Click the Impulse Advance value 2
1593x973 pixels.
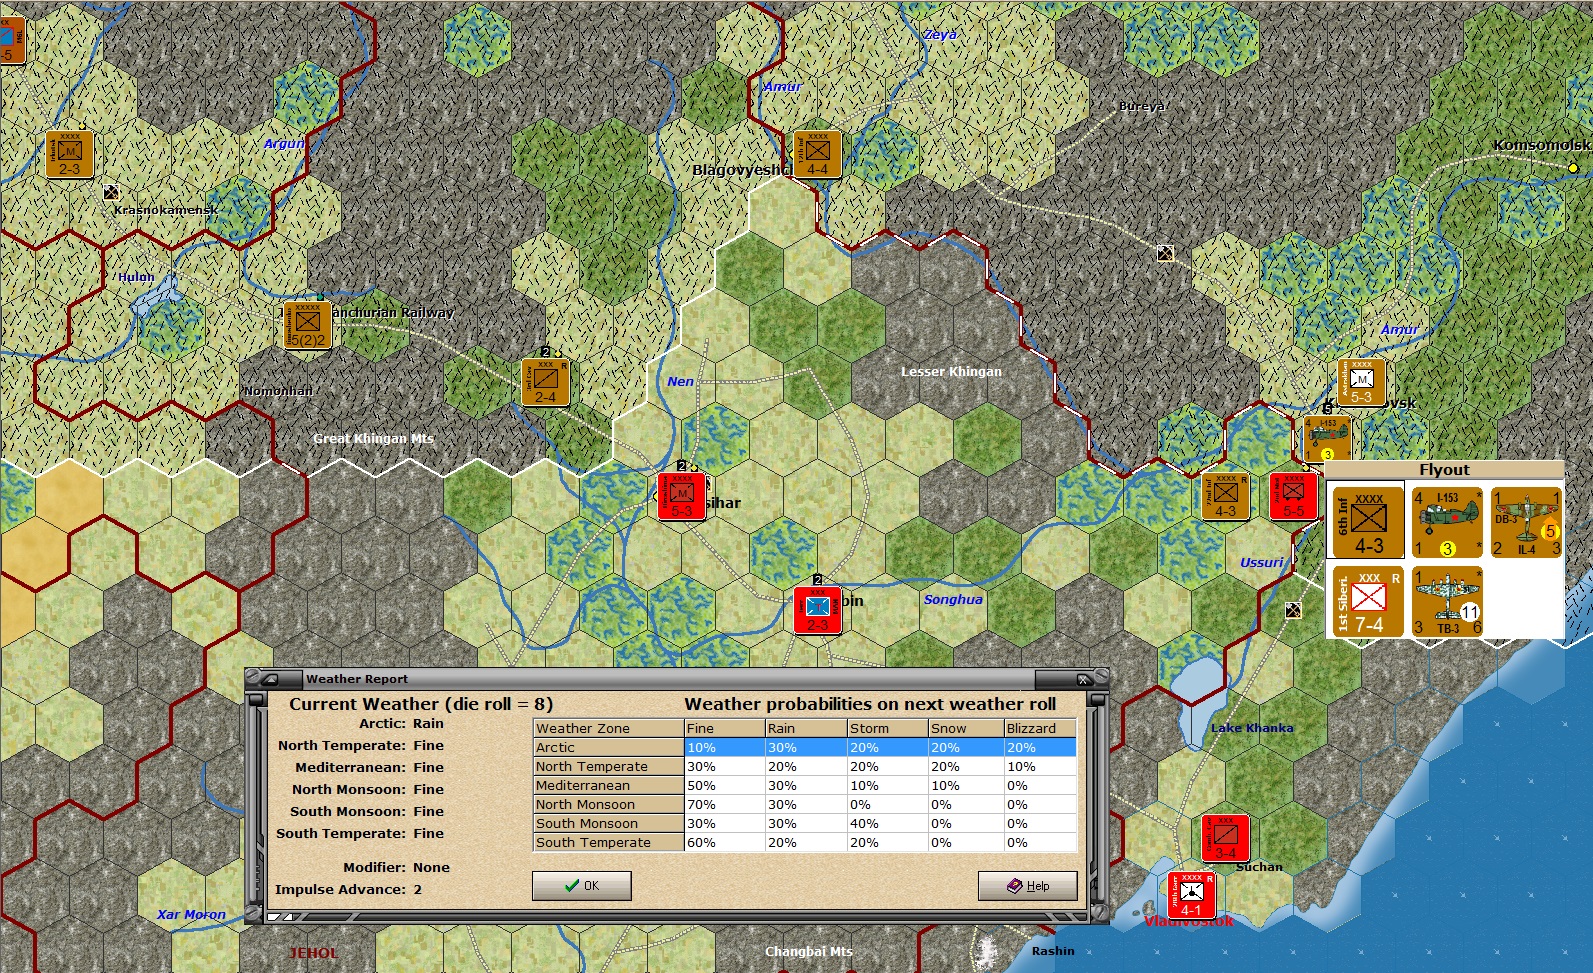click(x=418, y=889)
